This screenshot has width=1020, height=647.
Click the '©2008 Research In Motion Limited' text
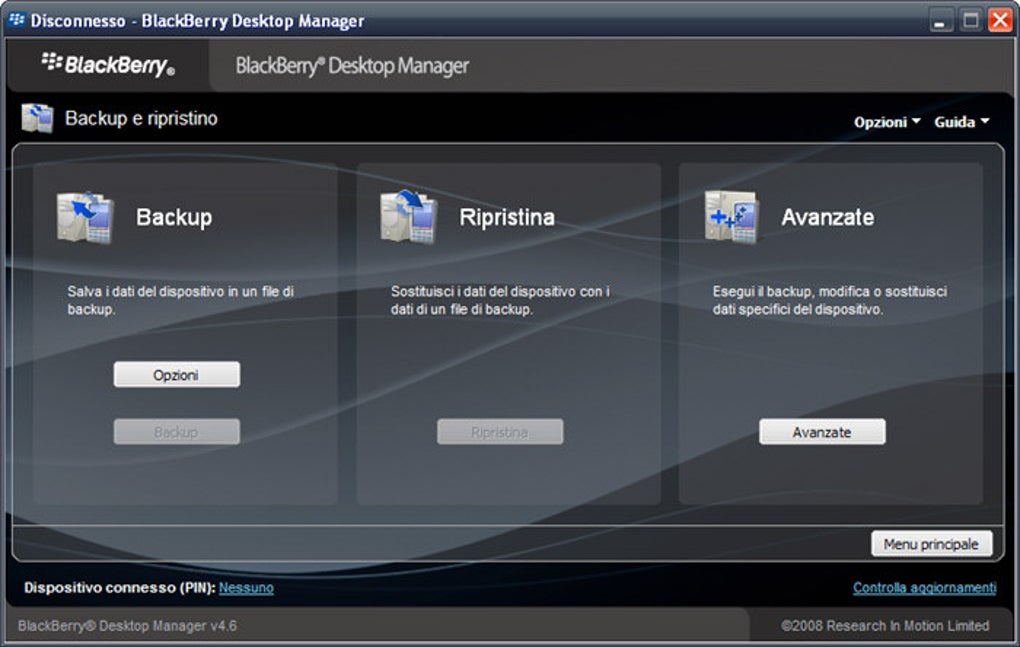pos(885,626)
